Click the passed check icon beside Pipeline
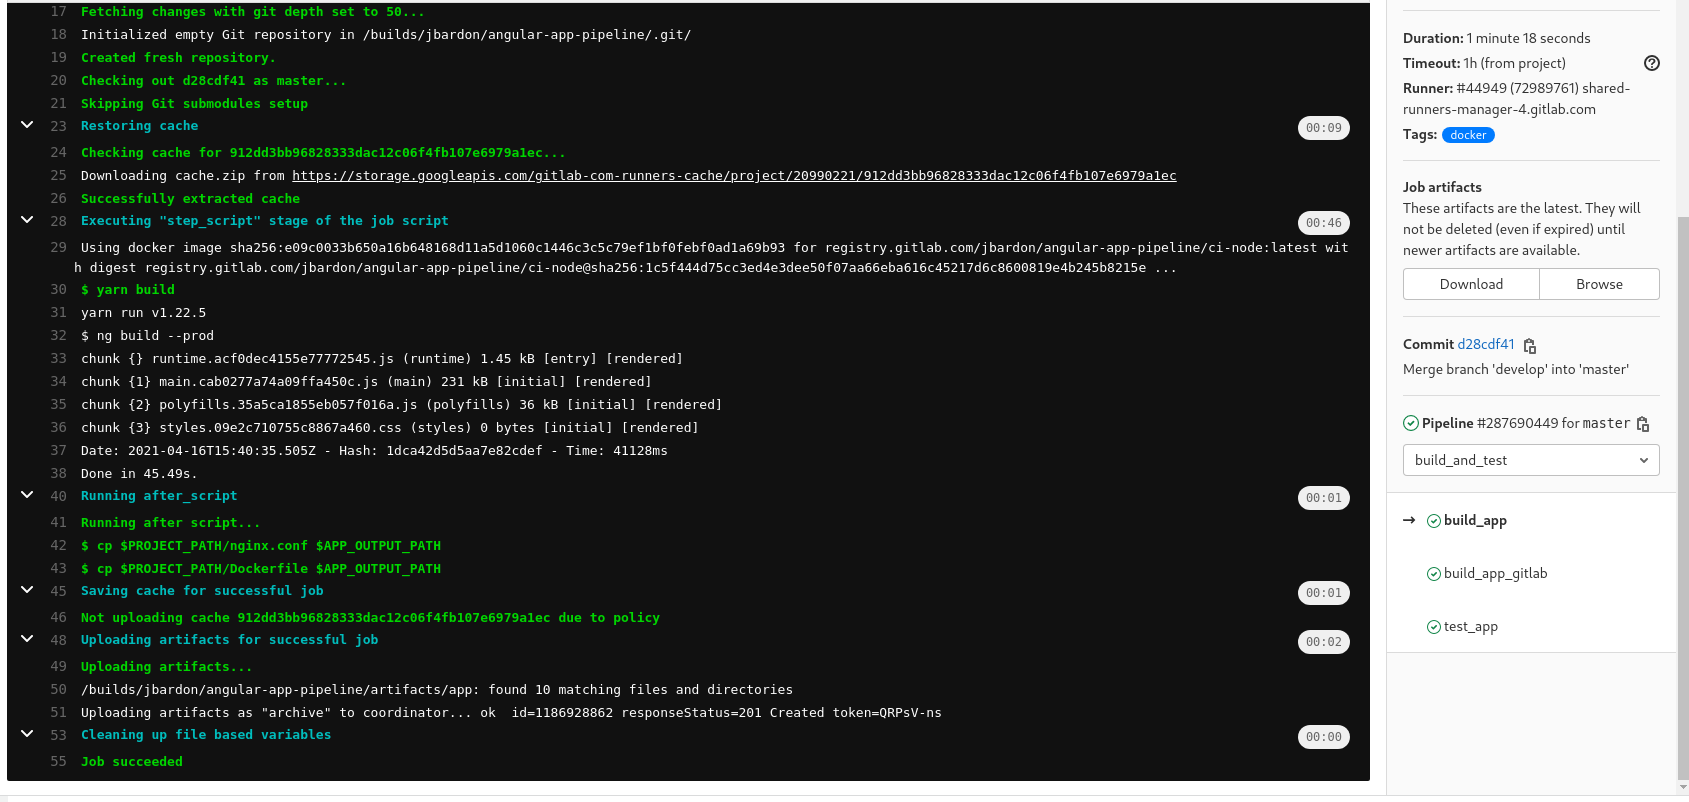The height and width of the screenshot is (802, 1689). tap(1410, 422)
